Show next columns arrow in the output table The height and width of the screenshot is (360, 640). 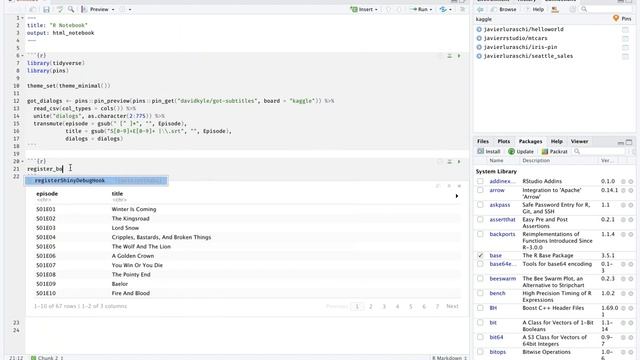coord(457,196)
